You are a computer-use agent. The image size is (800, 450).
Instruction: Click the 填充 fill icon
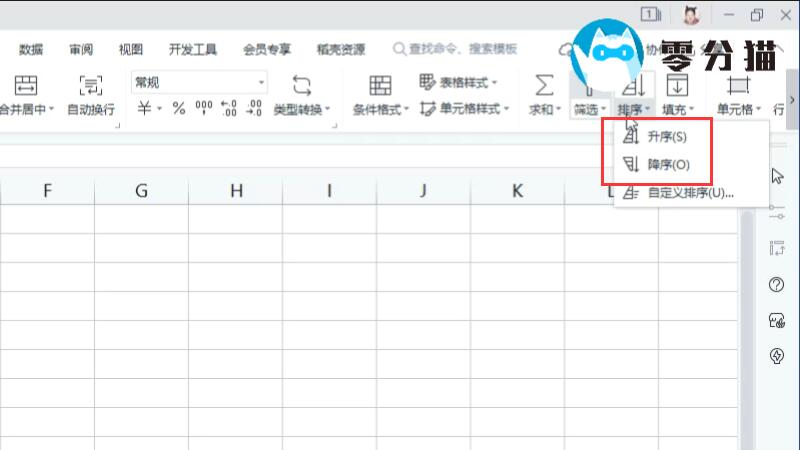(677, 85)
